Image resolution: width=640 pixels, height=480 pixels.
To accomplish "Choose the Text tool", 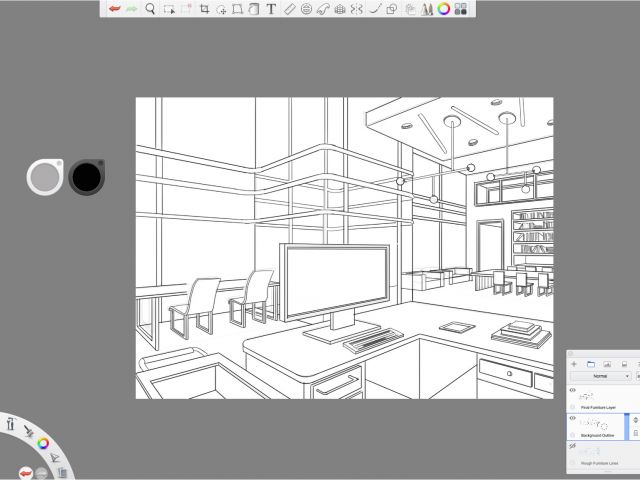I will coord(271,9).
